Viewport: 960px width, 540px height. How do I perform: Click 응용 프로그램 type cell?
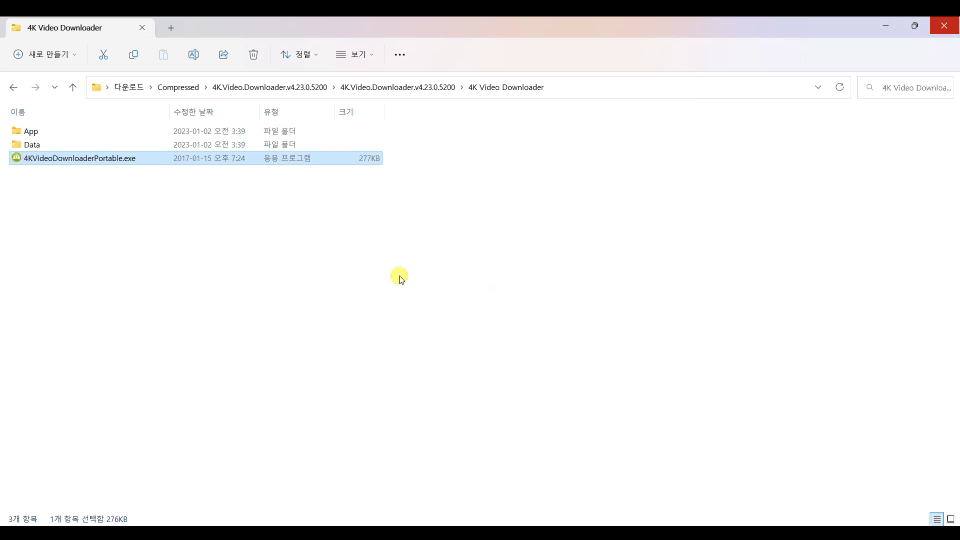click(287, 158)
